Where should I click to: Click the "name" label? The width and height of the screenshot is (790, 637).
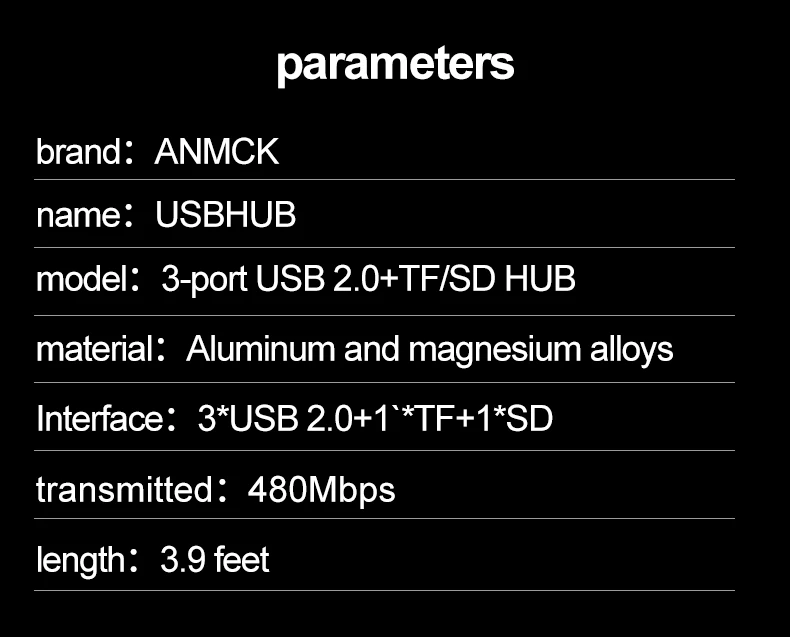(79, 215)
